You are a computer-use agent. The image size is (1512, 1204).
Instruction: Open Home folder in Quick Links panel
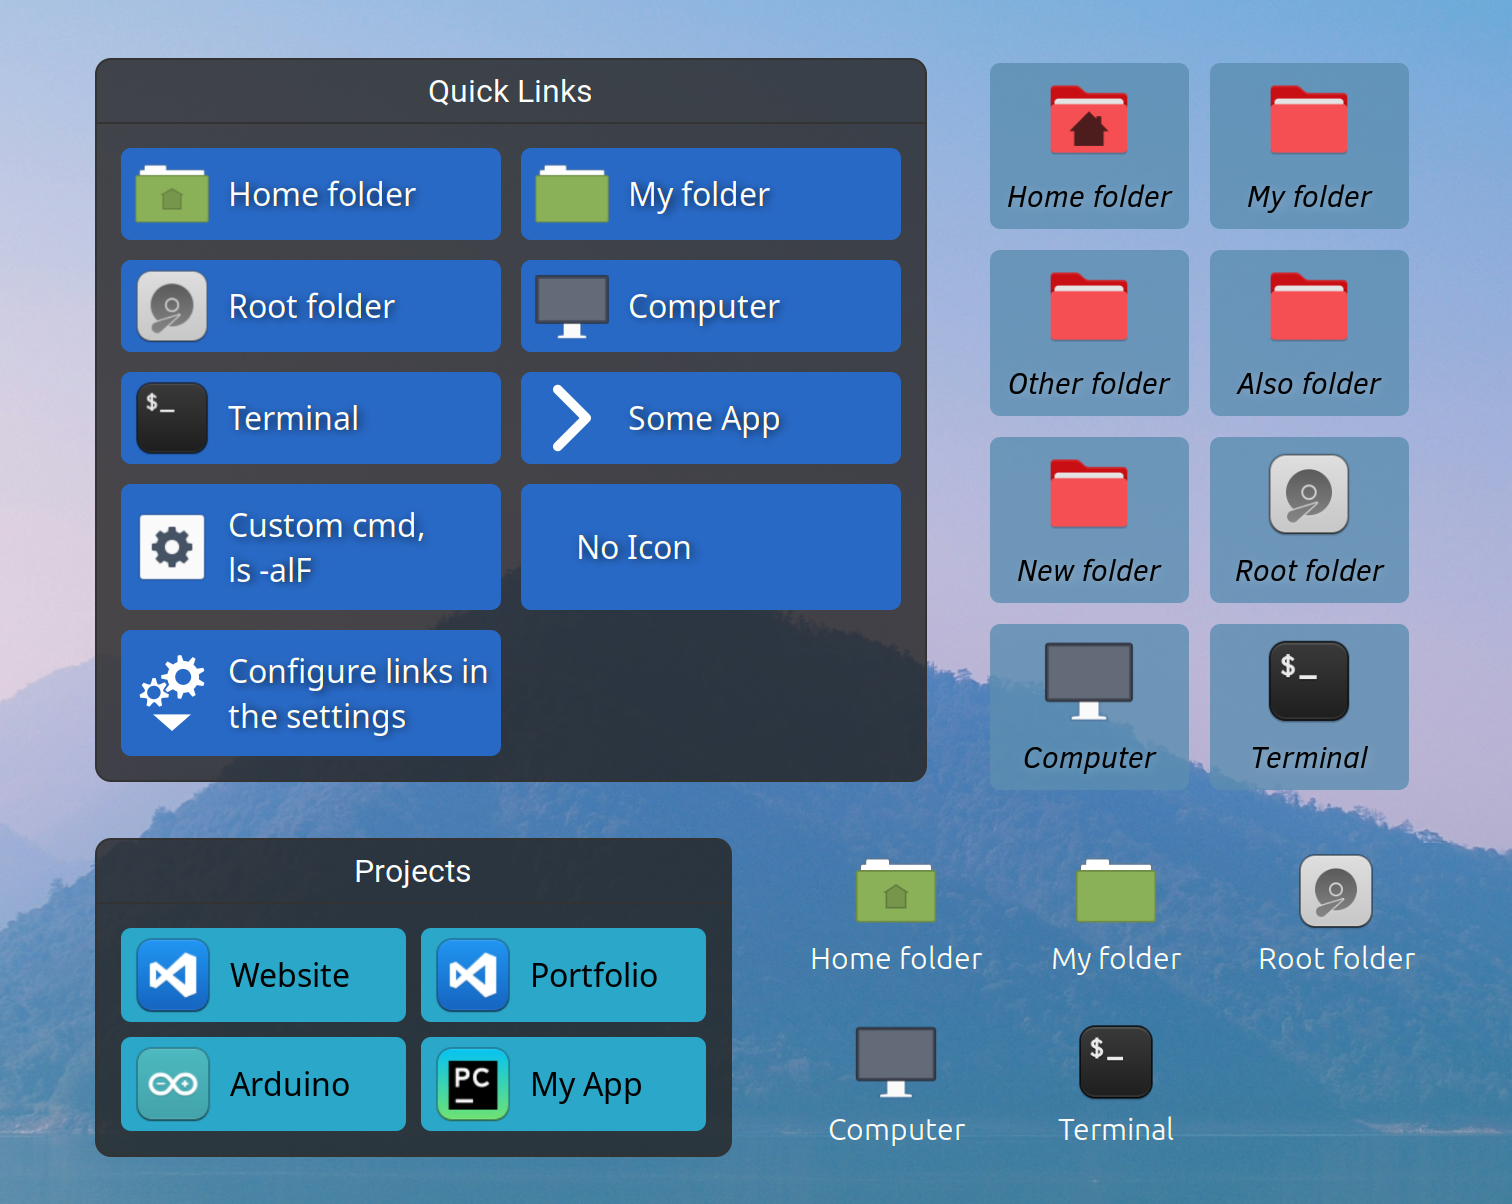pyautogui.click(x=311, y=194)
